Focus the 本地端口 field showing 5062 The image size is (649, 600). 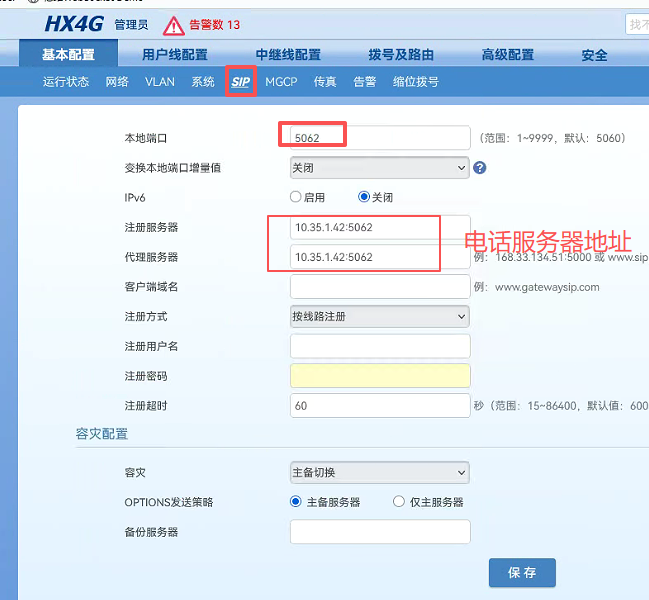tap(380, 138)
